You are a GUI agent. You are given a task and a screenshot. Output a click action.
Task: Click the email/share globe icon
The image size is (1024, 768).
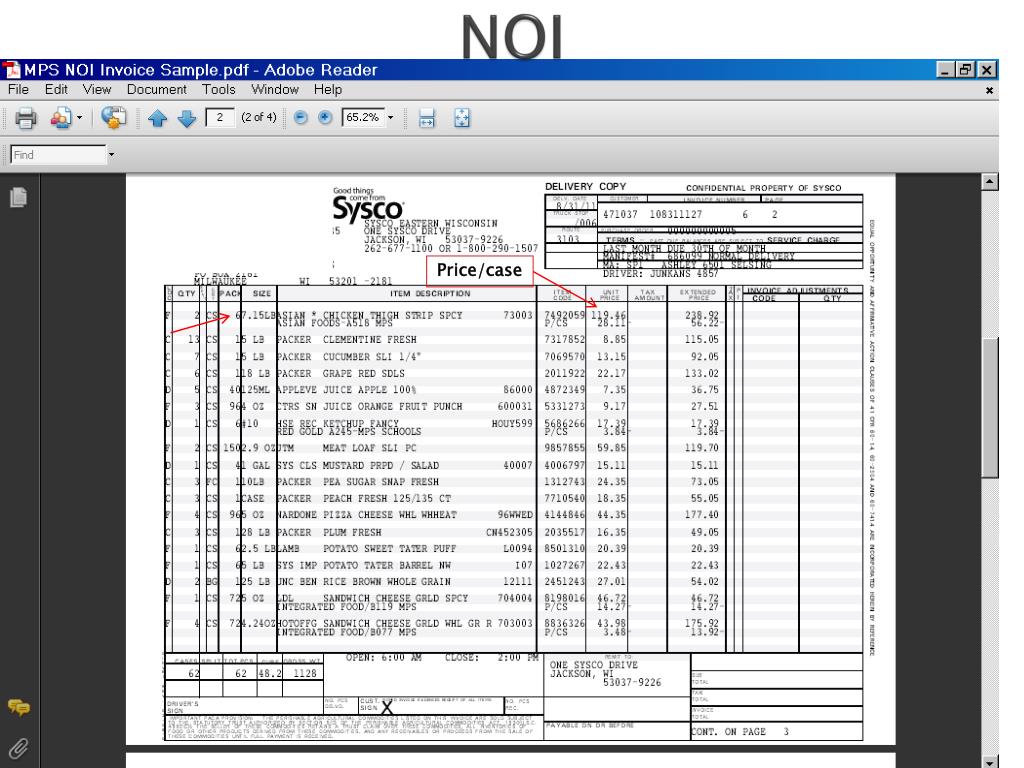tap(113, 118)
